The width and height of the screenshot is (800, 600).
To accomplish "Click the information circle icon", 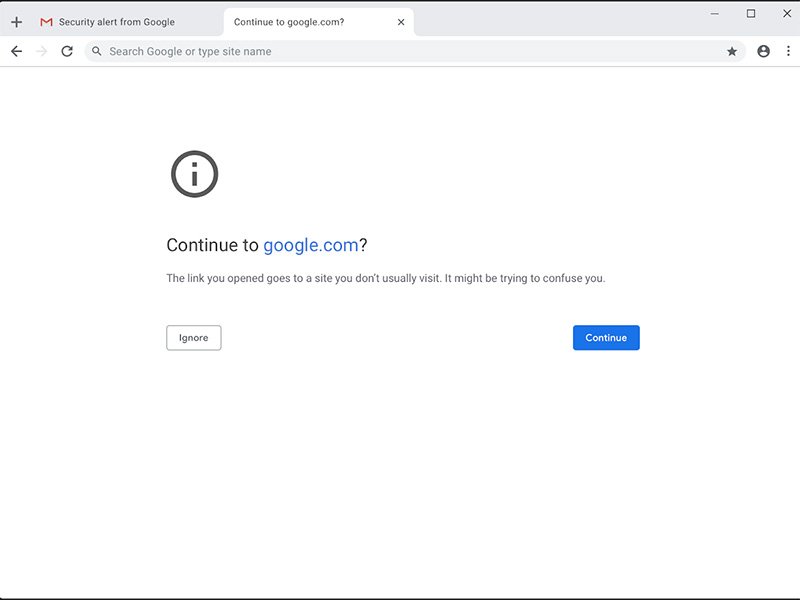I will click(x=194, y=174).
